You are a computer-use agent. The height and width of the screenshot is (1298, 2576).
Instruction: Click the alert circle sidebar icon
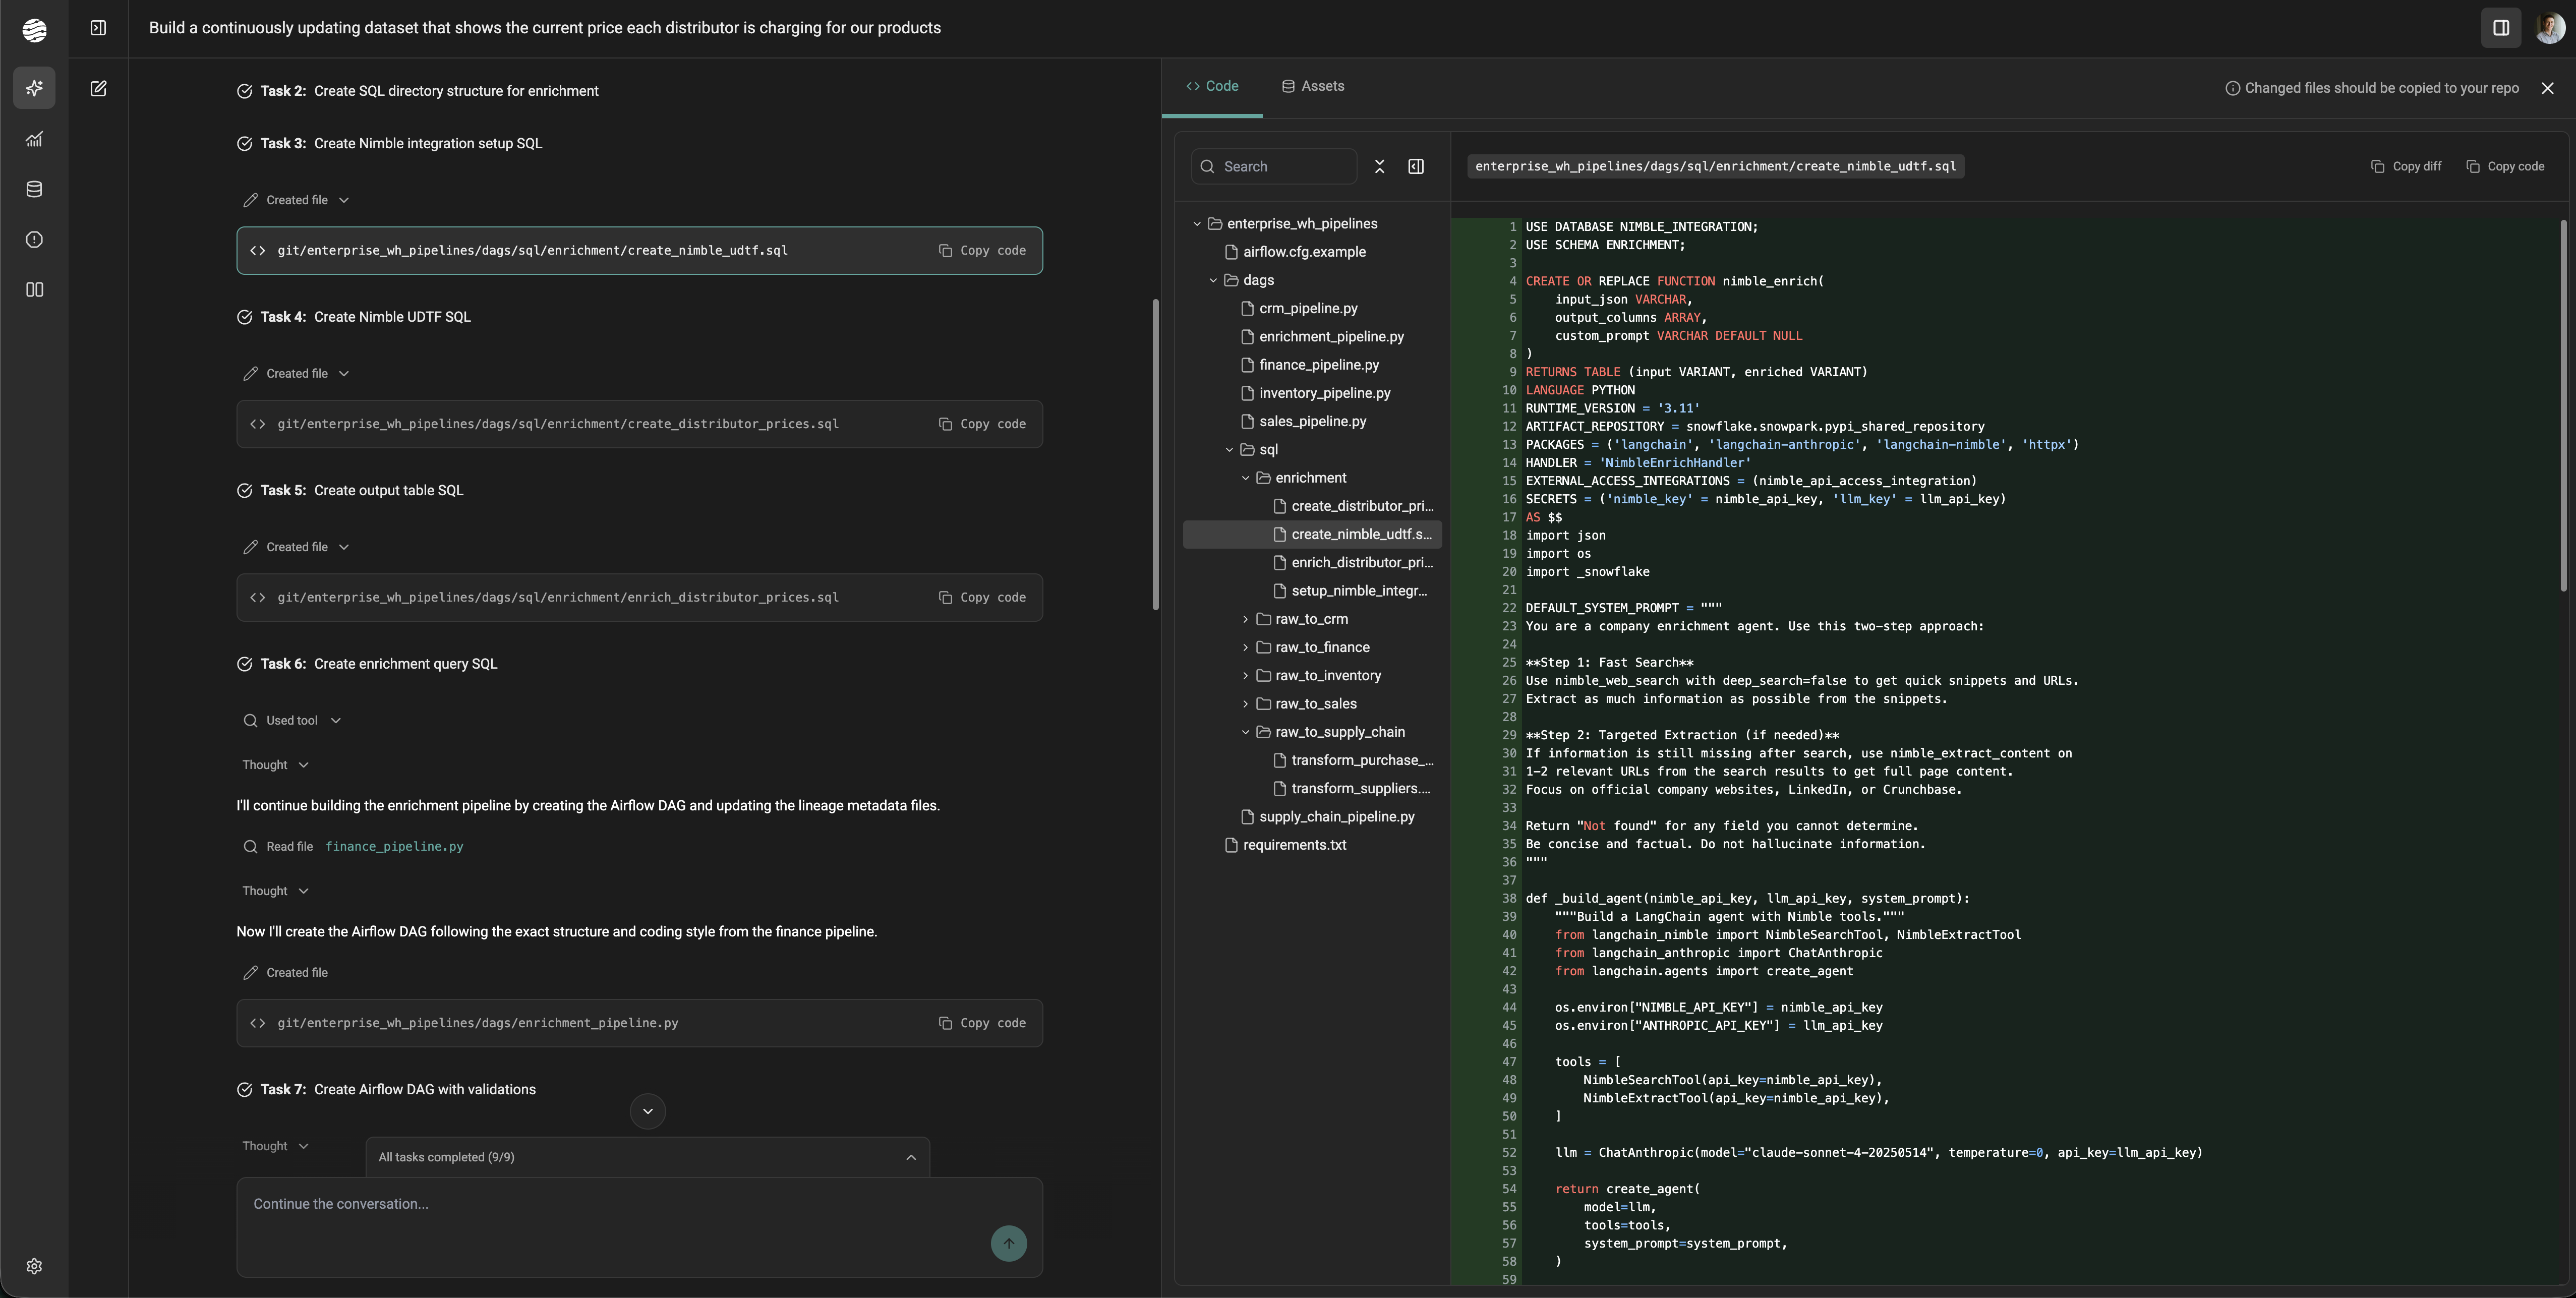[34, 239]
